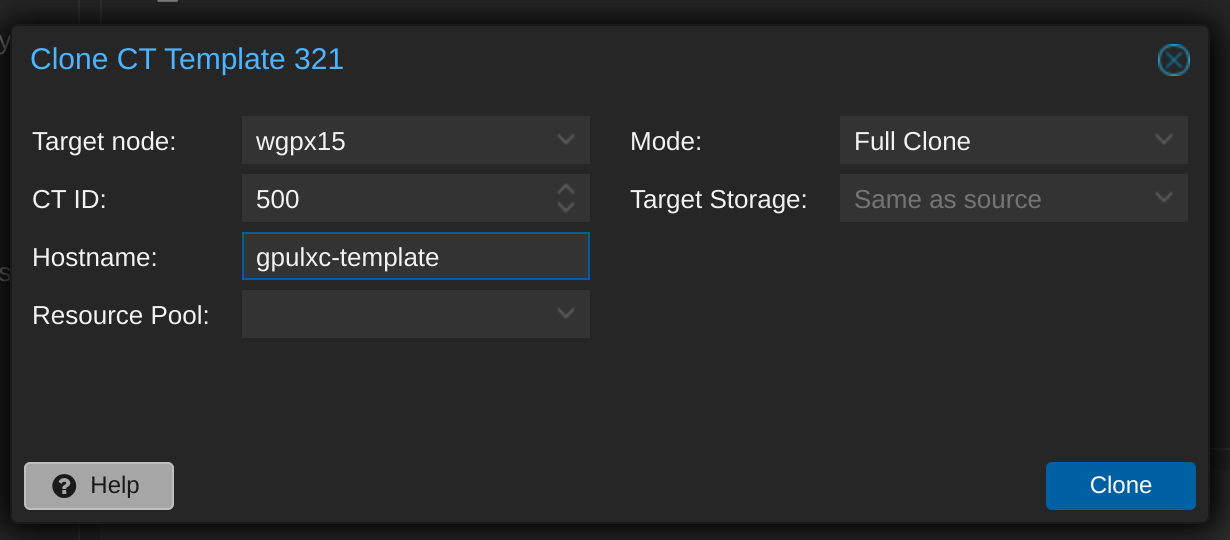Expand the Resource Pool chevron
Image resolution: width=1230 pixels, height=540 pixels.
[x=566, y=314]
